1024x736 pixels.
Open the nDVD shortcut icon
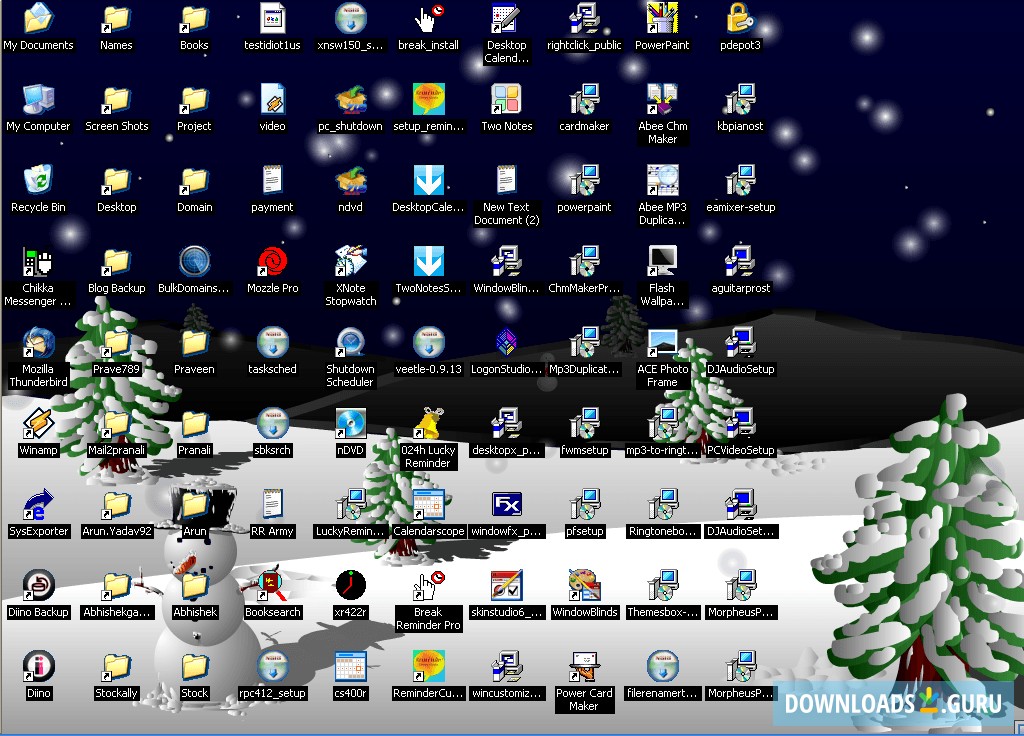click(351, 423)
